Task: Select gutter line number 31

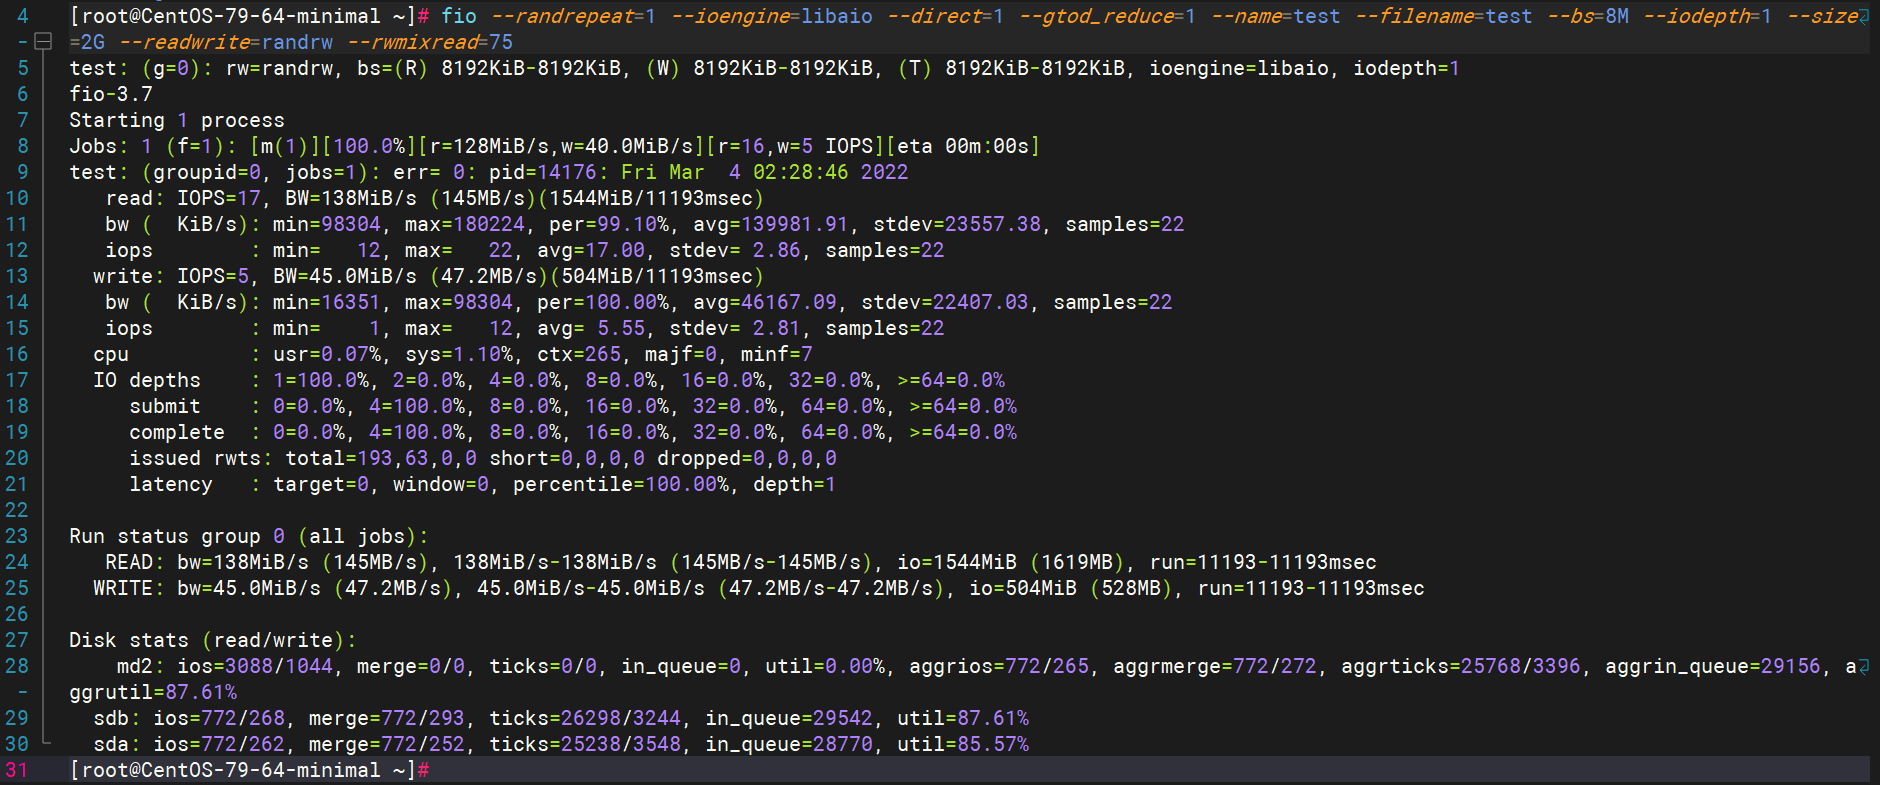Action: click(17, 770)
